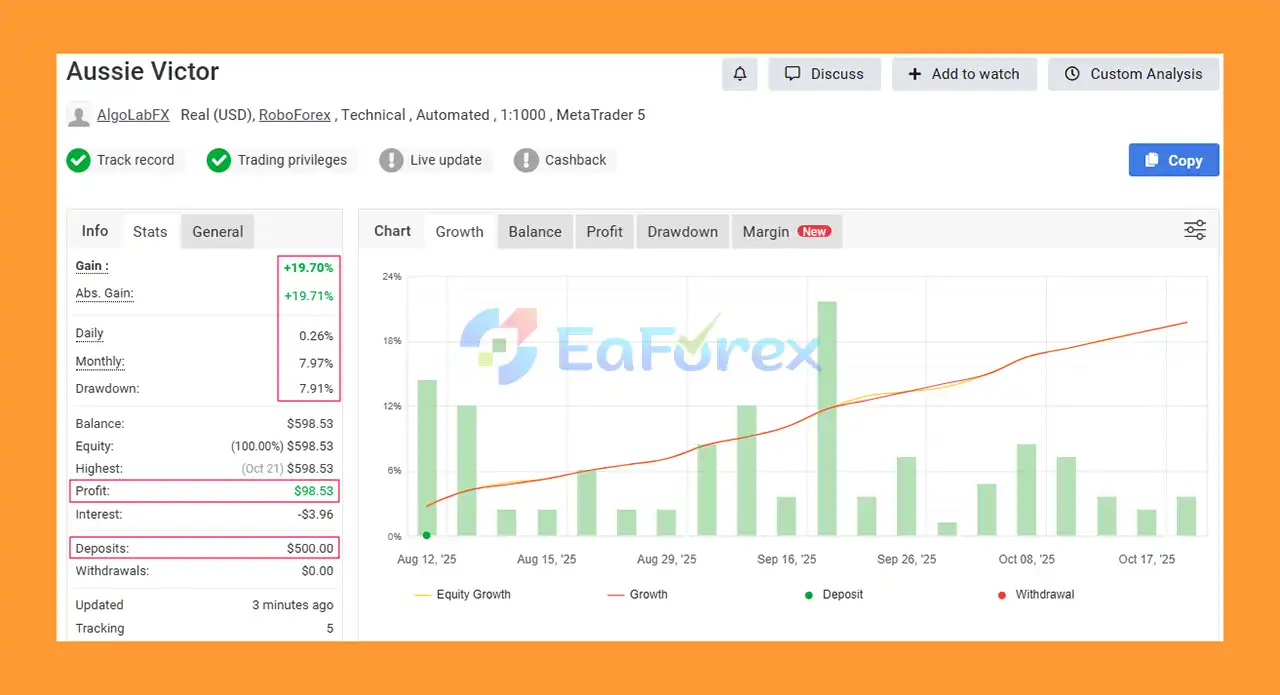Click green Track record checkmark icon

[79, 160]
